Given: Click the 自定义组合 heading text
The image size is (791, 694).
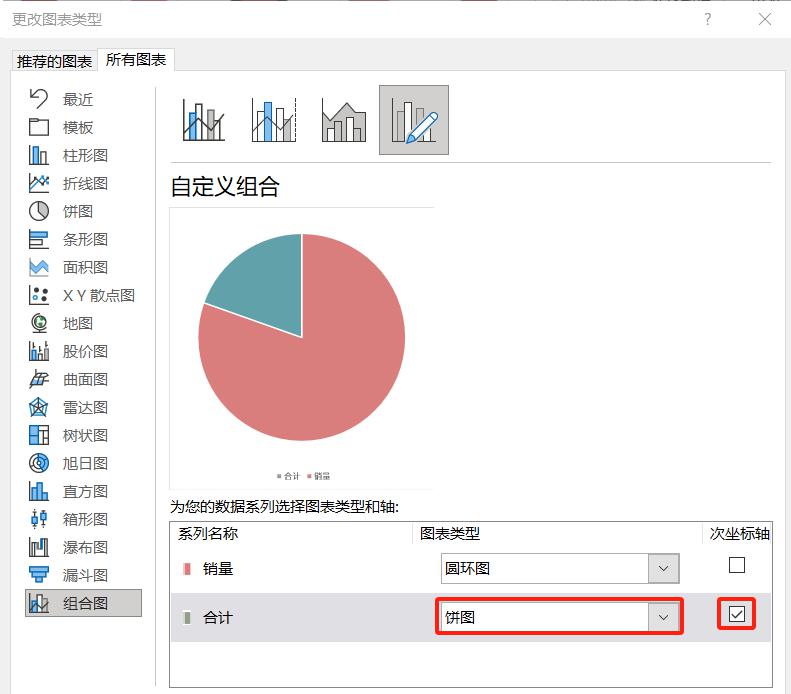Looking at the screenshot, I should [x=225, y=186].
